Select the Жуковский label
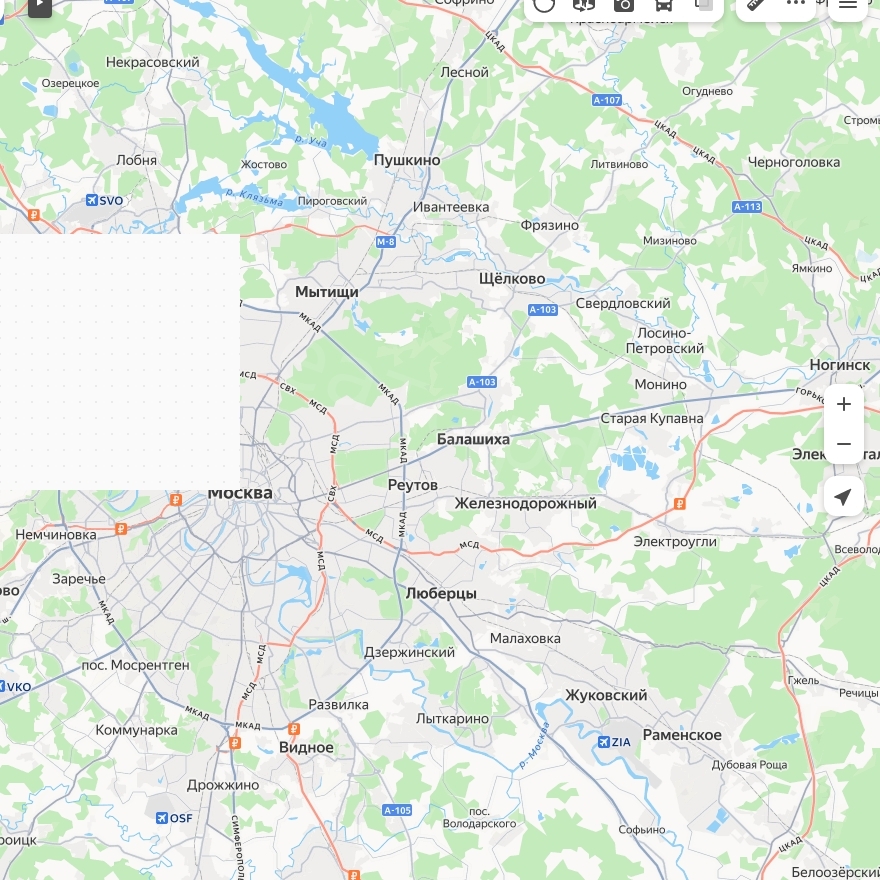Viewport: 880px width, 880px height. 606,695
